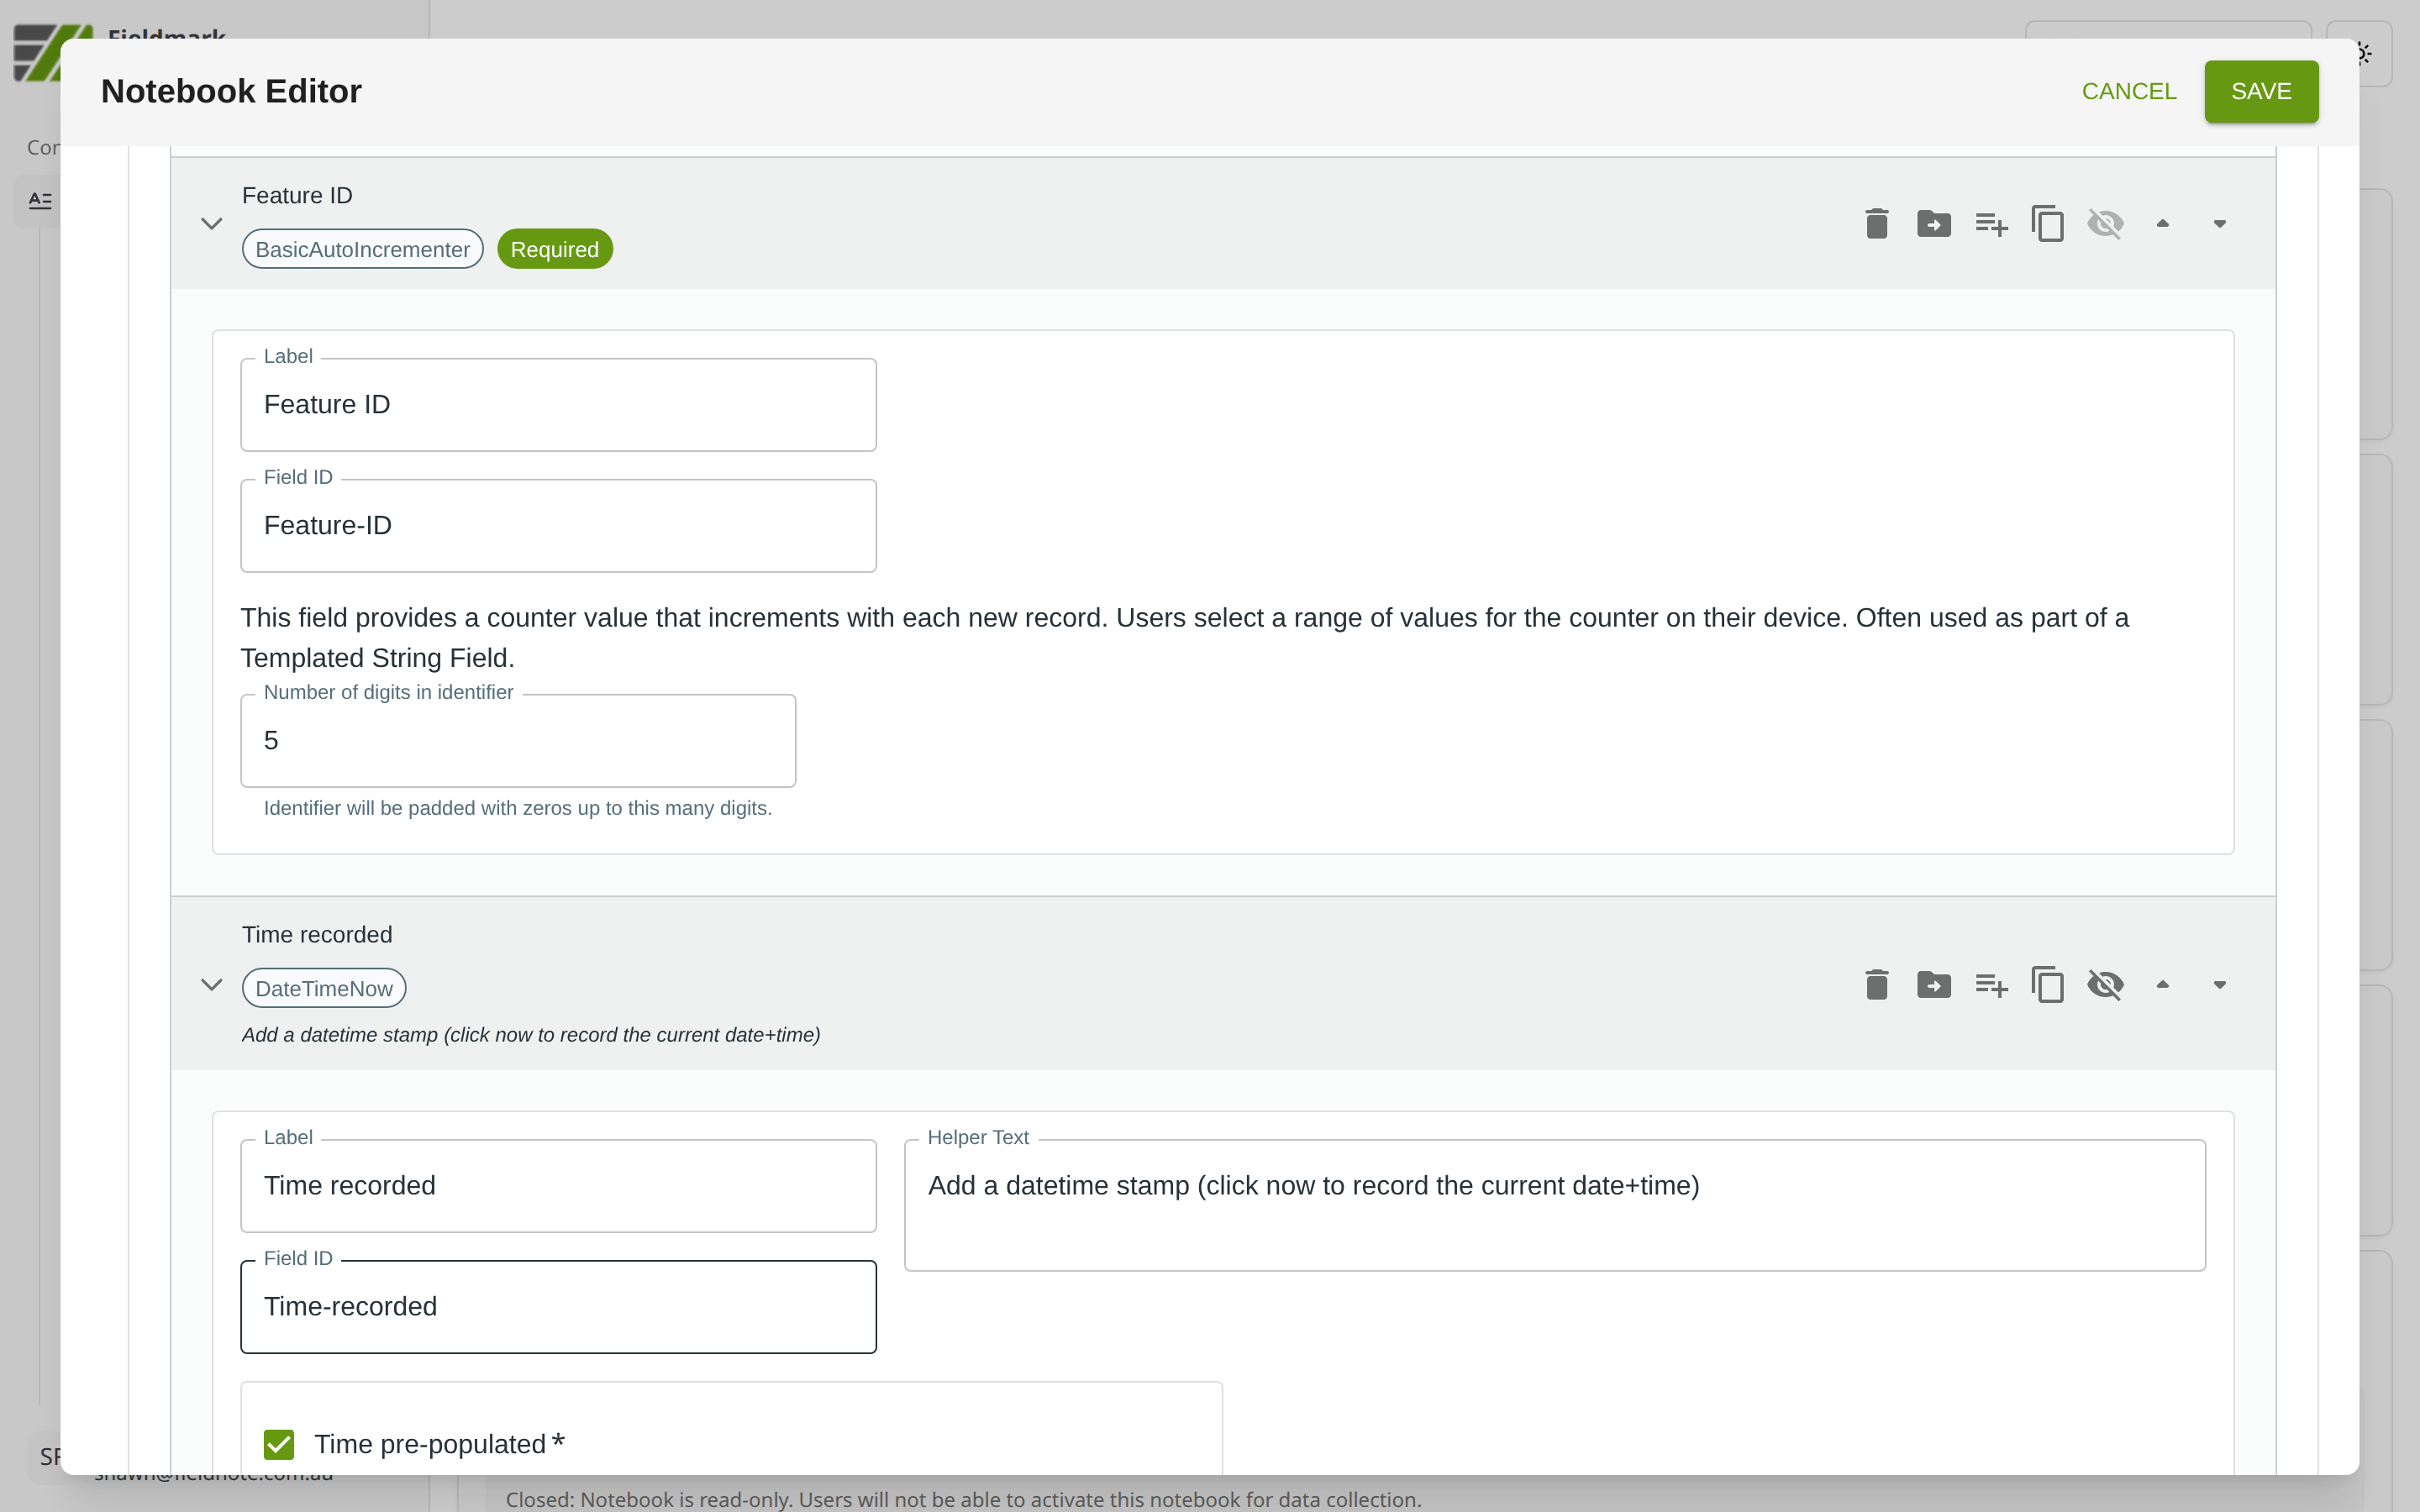Toggle hidden state of Feature ID field

[2105, 224]
